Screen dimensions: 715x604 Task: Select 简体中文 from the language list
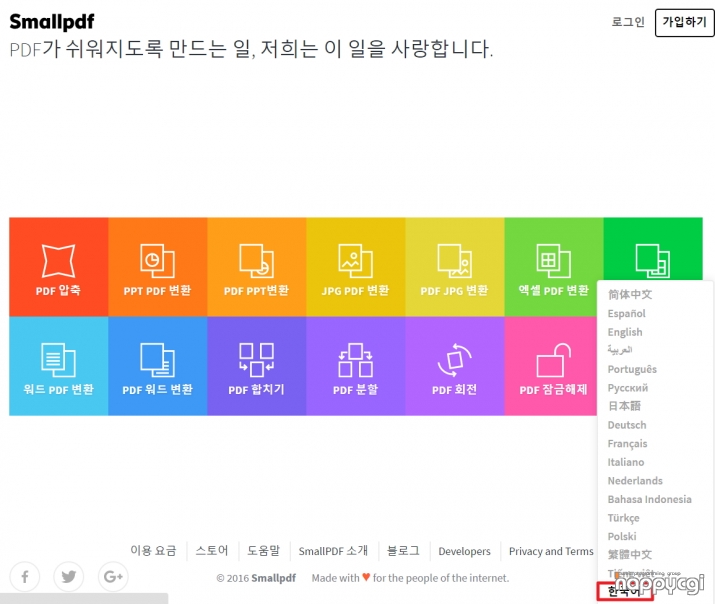tap(630, 294)
